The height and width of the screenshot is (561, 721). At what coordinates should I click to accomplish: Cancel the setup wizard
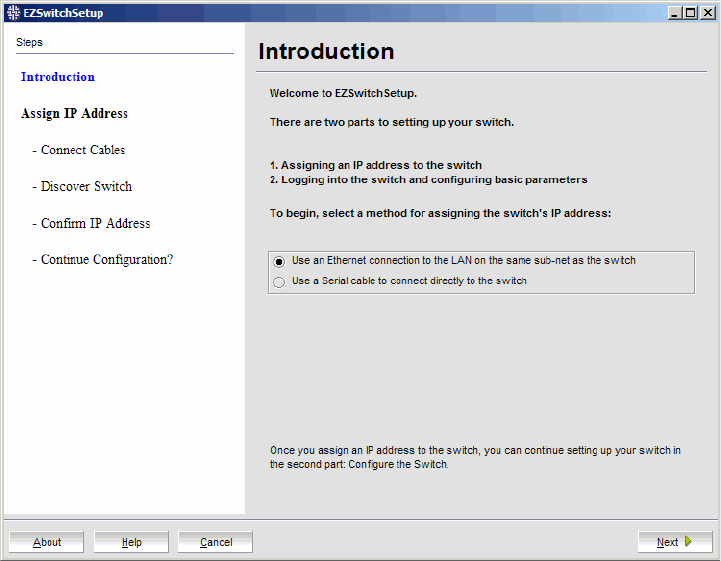coord(215,542)
